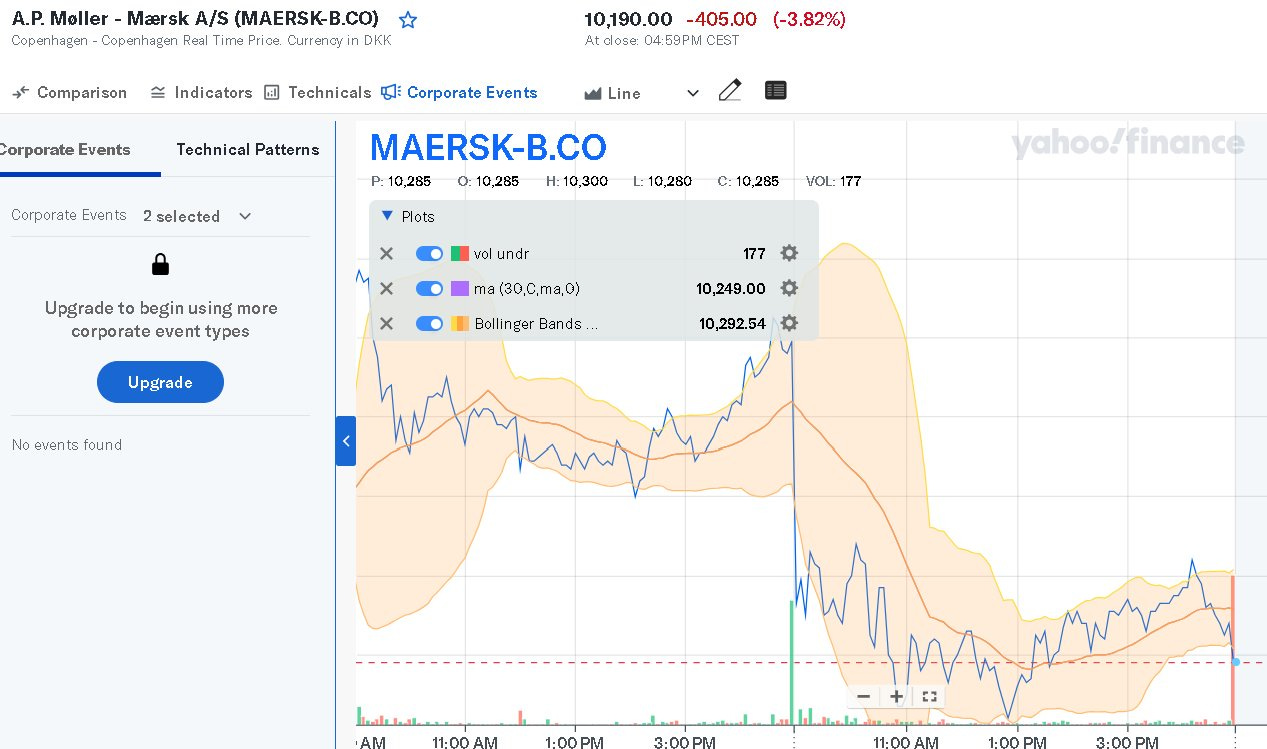Open the Indicators menu
The width and height of the screenshot is (1267, 749).
click(201, 92)
